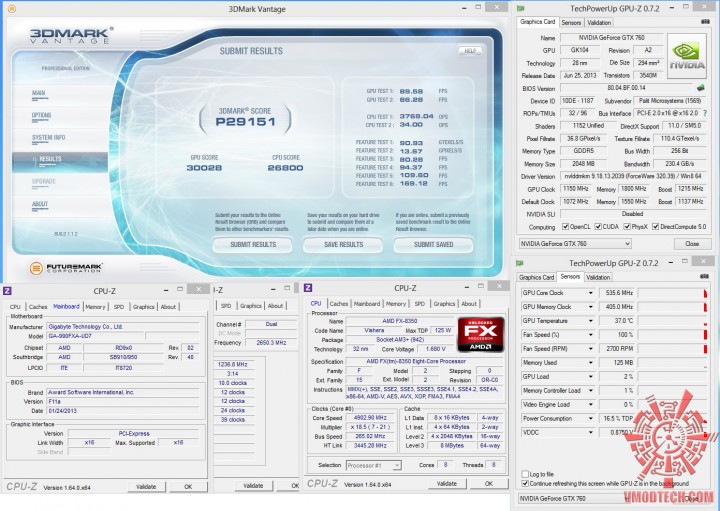The height and width of the screenshot is (511, 720).
Task: Open the Options section in 3DMark Vantage
Action: point(41,115)
